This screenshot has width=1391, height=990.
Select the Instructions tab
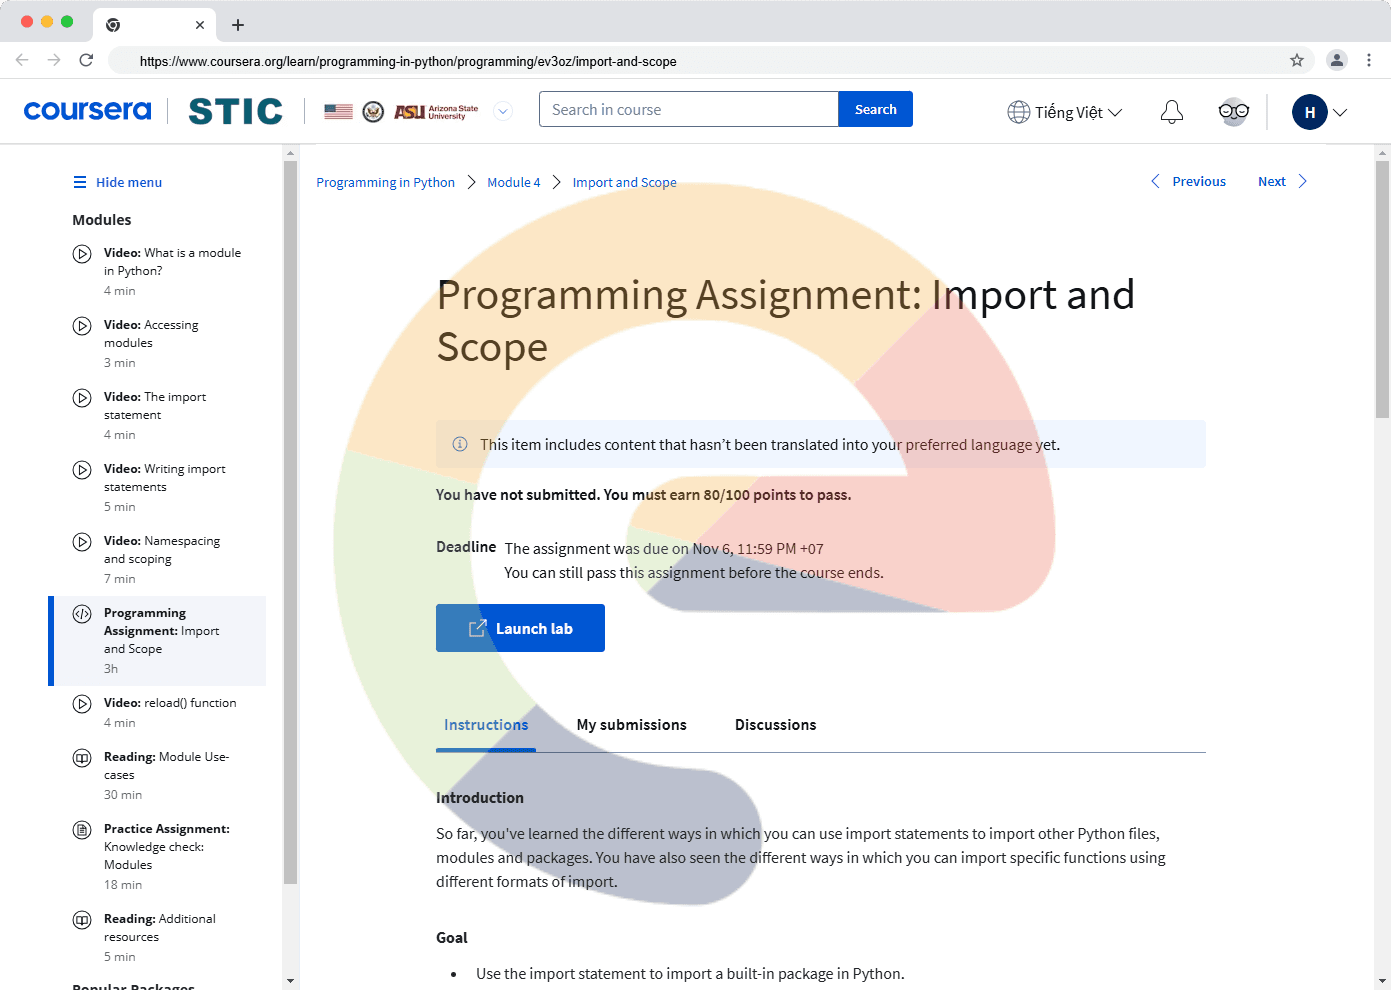coord(486,725)
